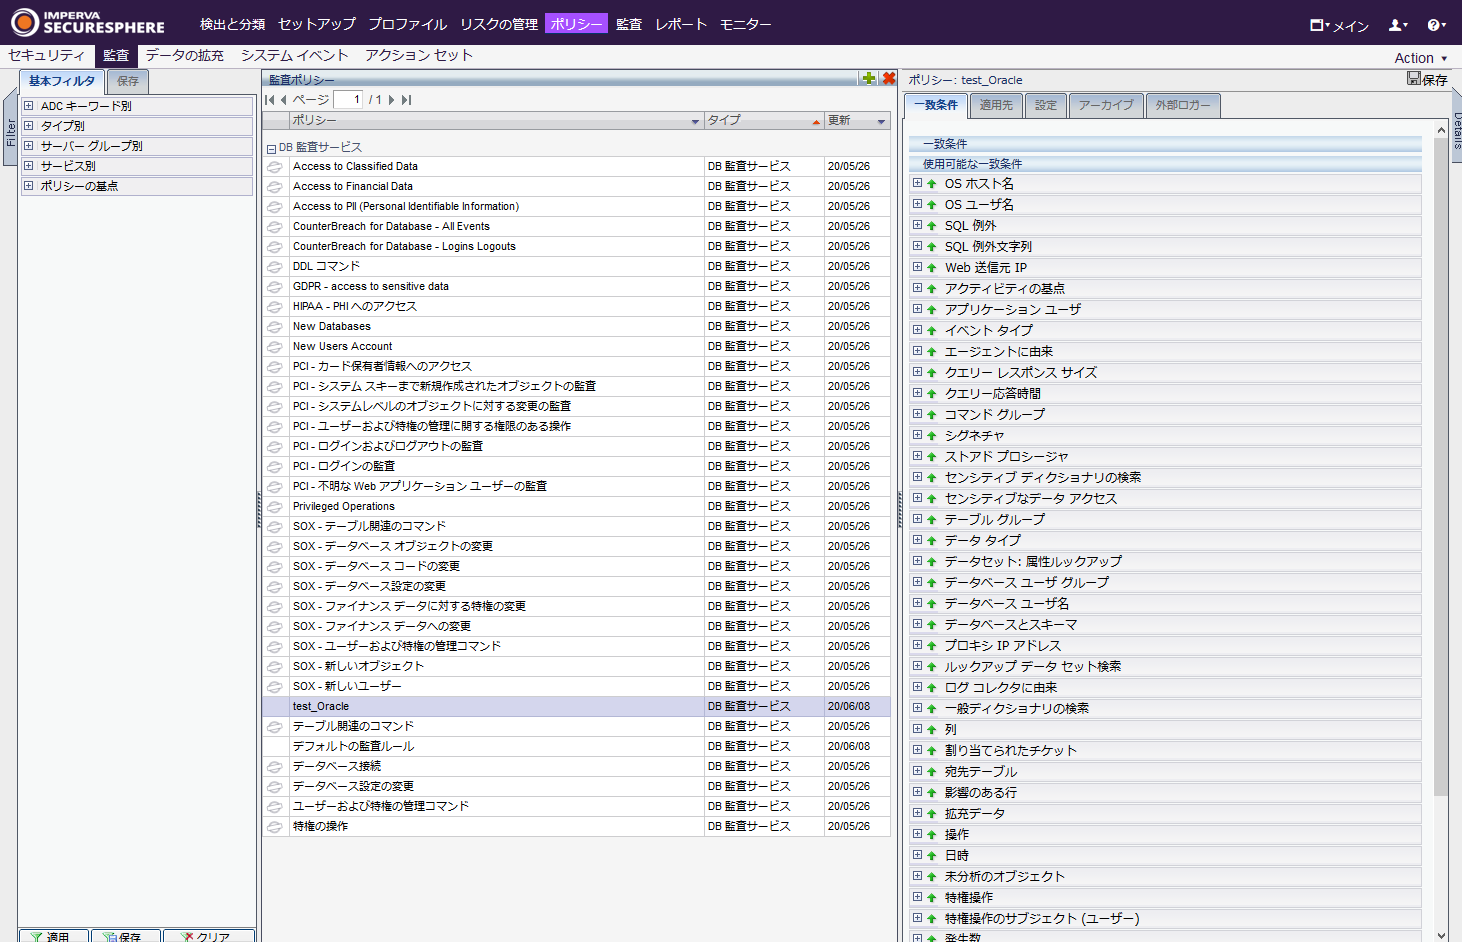Open the レポート main menu
This screenshot has width=1462, height=942.
click(681, 24)
